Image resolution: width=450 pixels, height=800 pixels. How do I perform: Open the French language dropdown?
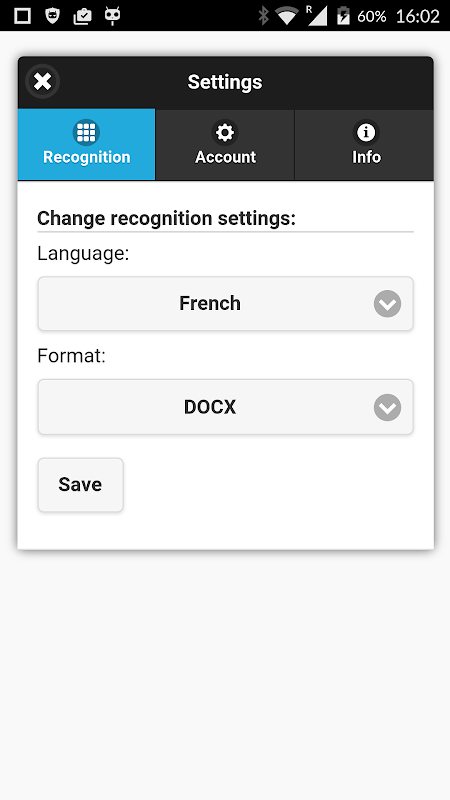[x=226, y=304]
